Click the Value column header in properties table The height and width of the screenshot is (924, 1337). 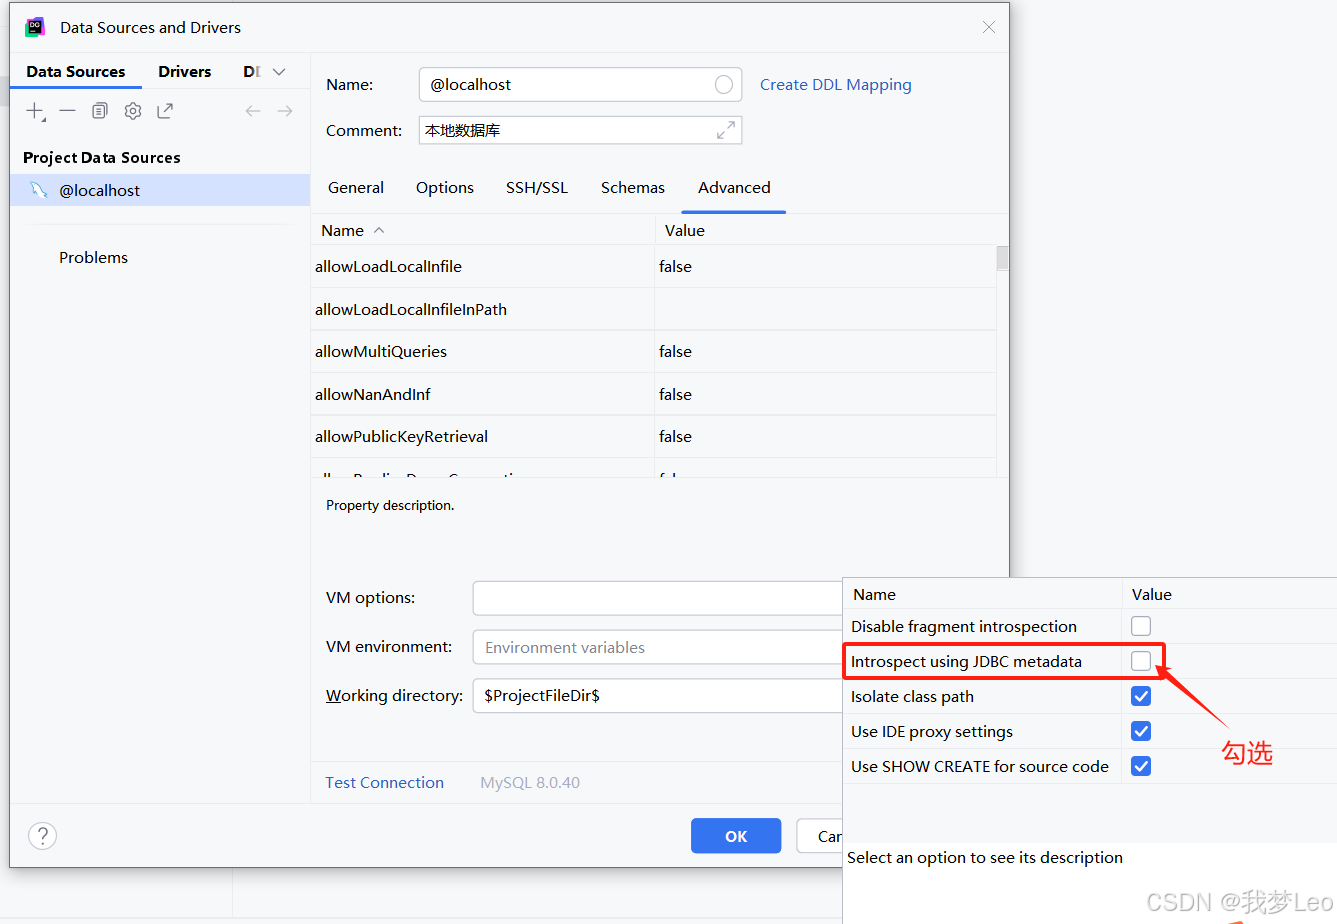(685, 230)
